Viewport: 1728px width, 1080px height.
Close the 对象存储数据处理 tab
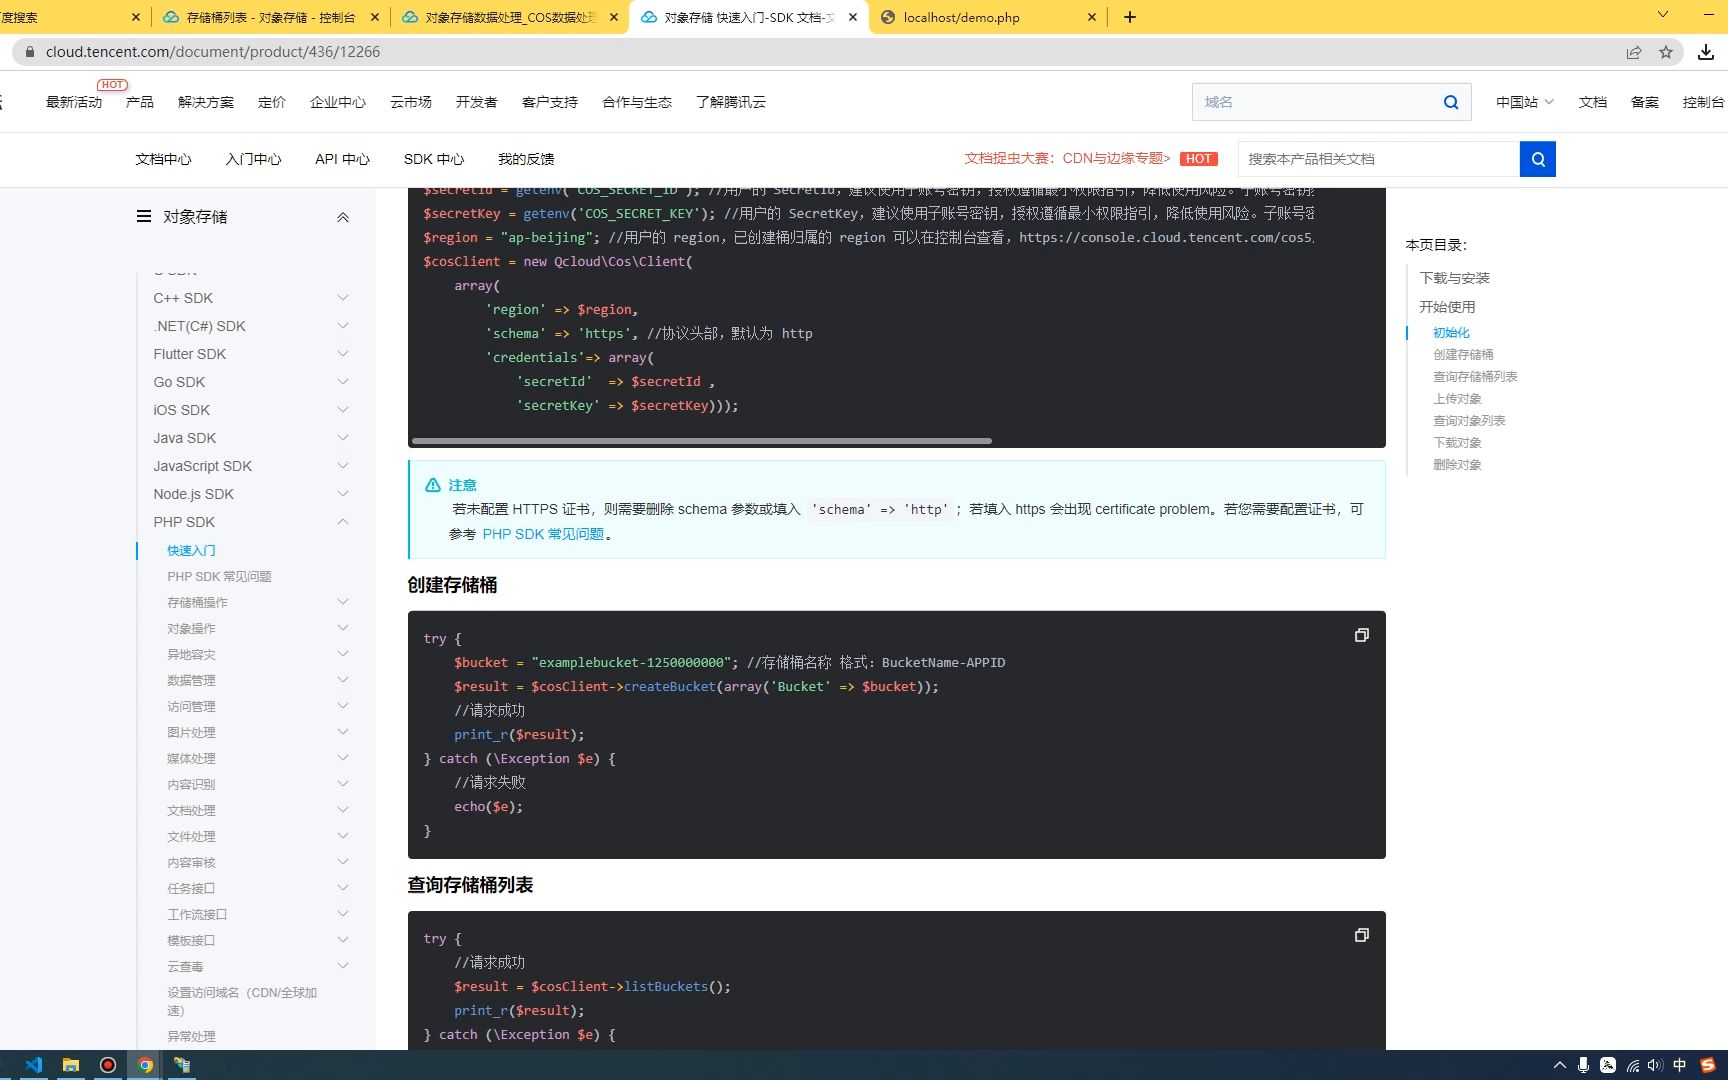[x=614, y=17]
